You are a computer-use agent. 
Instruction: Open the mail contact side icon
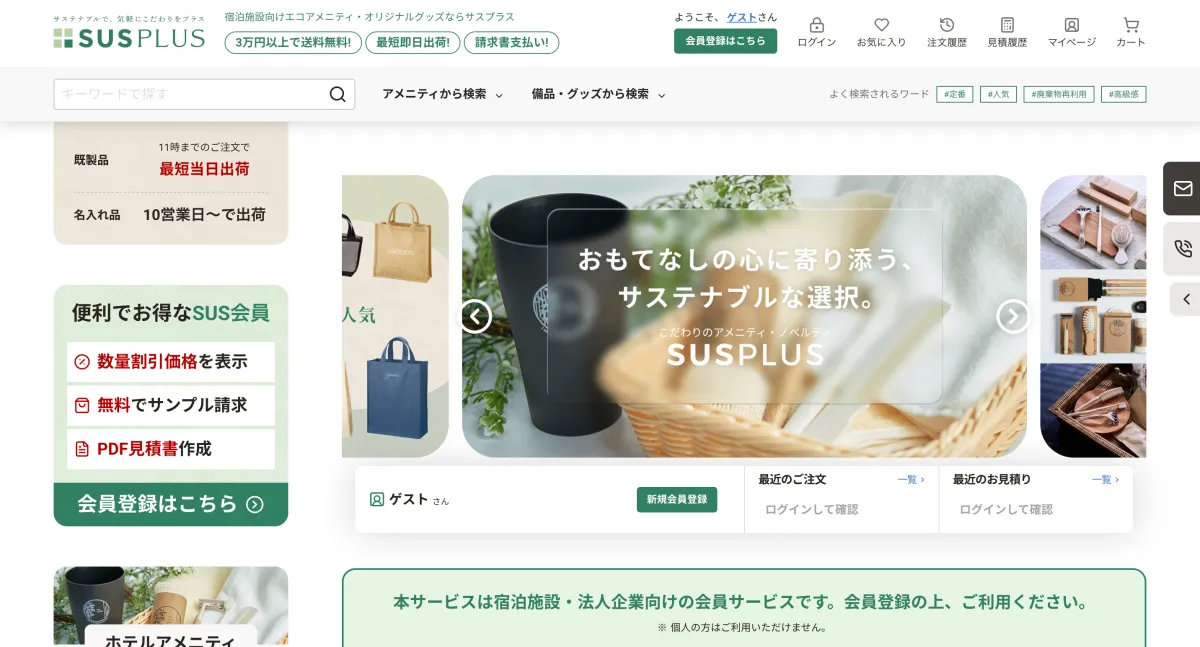(1183, 188)
